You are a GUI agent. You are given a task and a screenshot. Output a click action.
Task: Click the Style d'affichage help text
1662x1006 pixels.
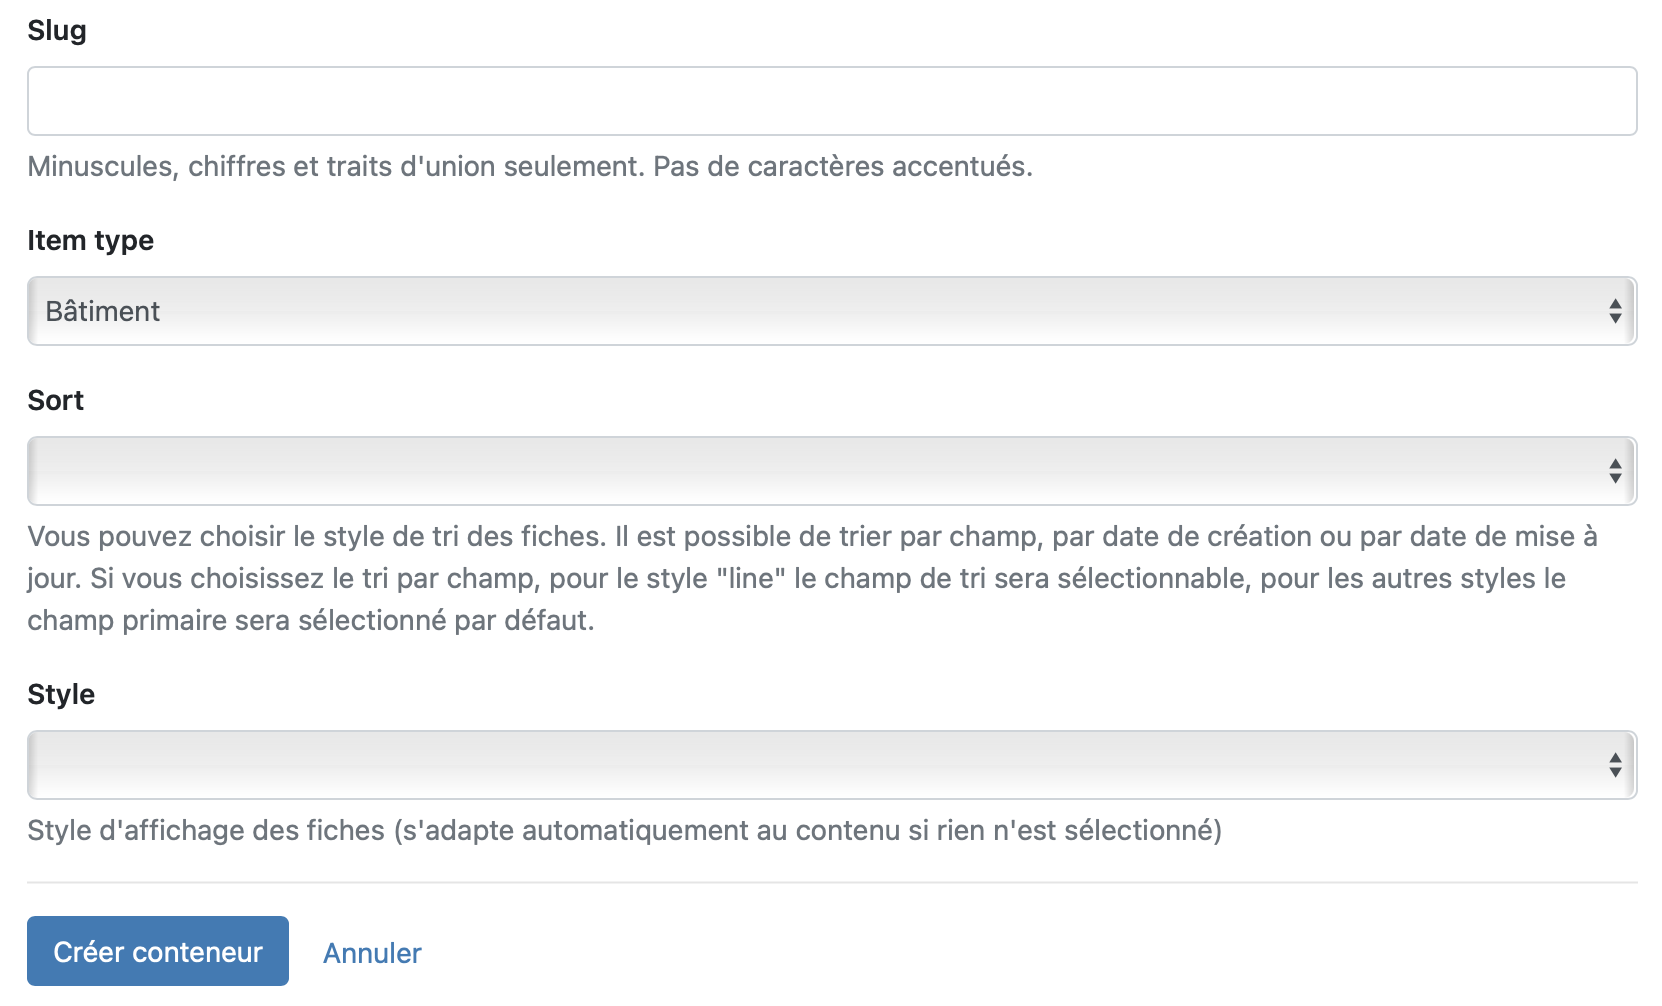click(x=624, y=831)
